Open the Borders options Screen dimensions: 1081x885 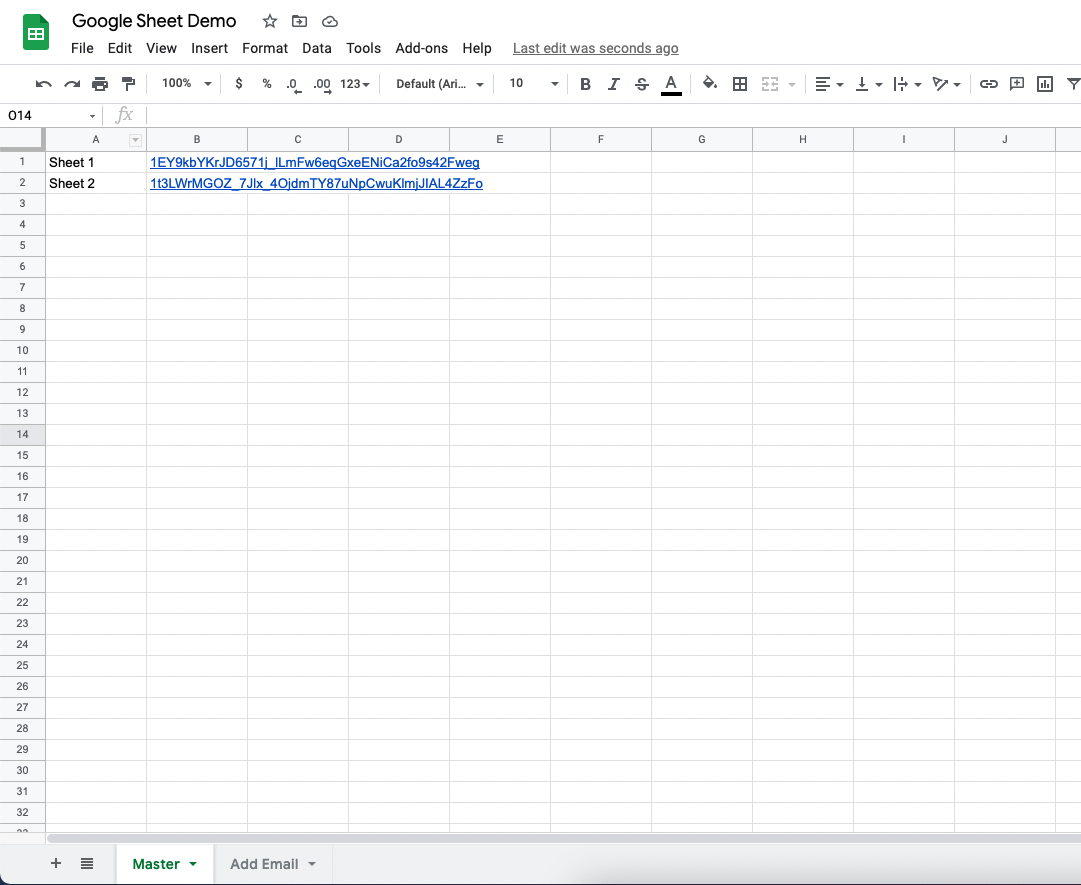point(739,84)
